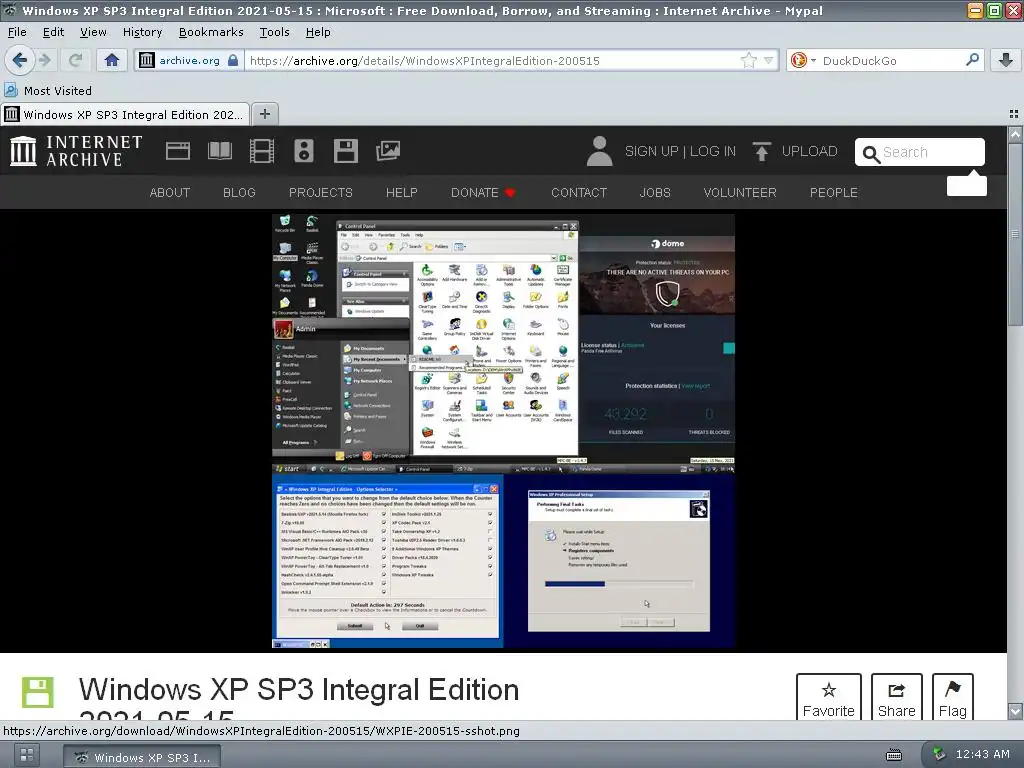Click the HELP nav link

coord(402,193)
